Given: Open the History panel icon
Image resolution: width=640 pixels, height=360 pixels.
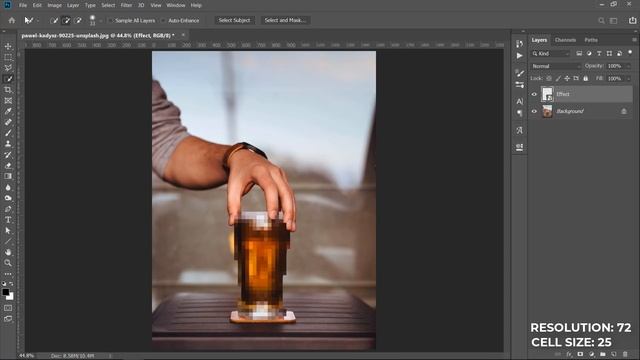Looking at the screenshot, I should 519,44.
